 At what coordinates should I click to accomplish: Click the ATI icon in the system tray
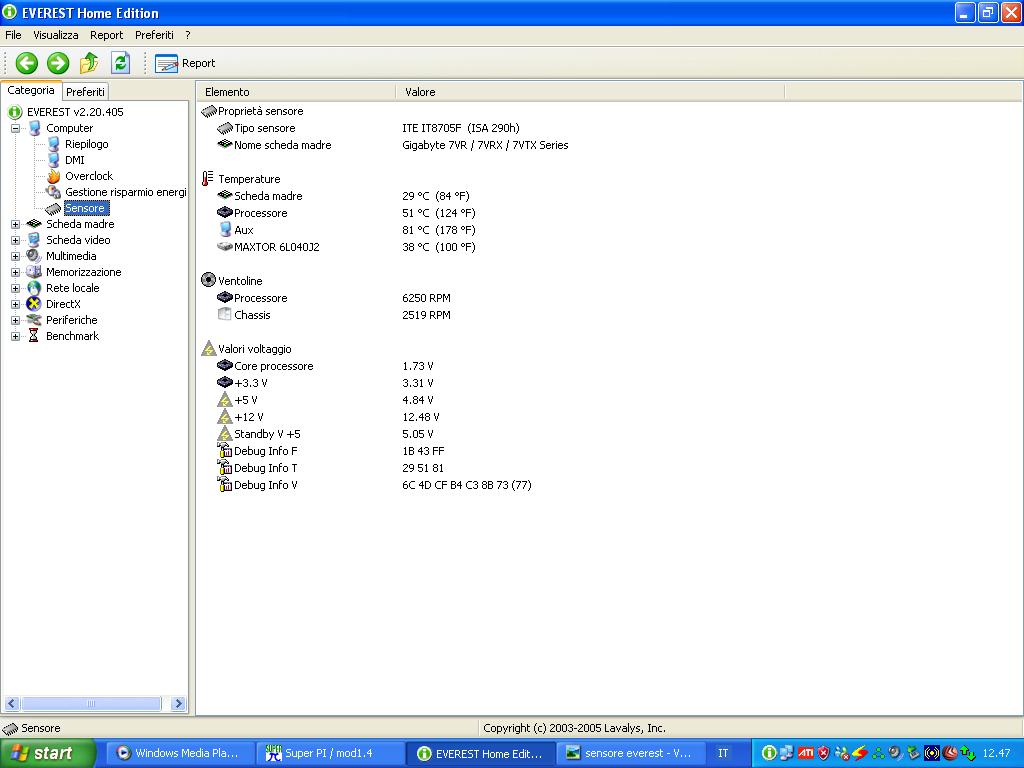click(x=807, y=753)
